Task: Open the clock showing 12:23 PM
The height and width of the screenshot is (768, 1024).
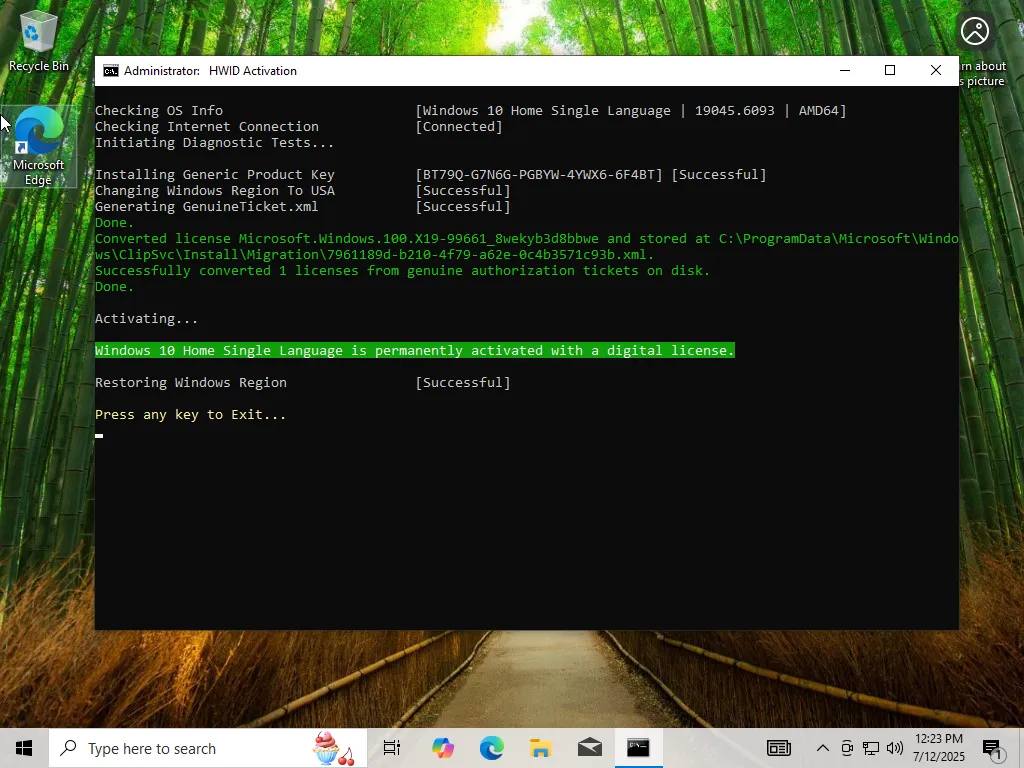Action: click(938, 748)
